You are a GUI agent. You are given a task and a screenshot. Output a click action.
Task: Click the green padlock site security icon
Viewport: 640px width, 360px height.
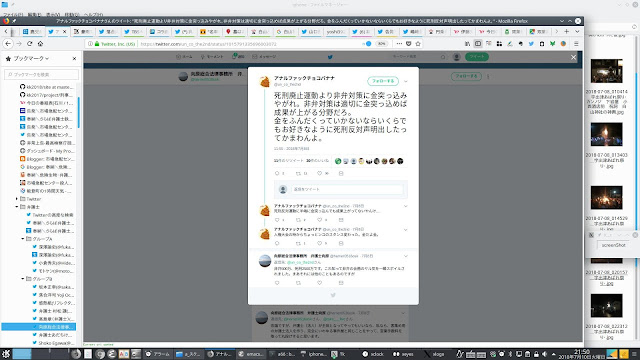point(97,44)
